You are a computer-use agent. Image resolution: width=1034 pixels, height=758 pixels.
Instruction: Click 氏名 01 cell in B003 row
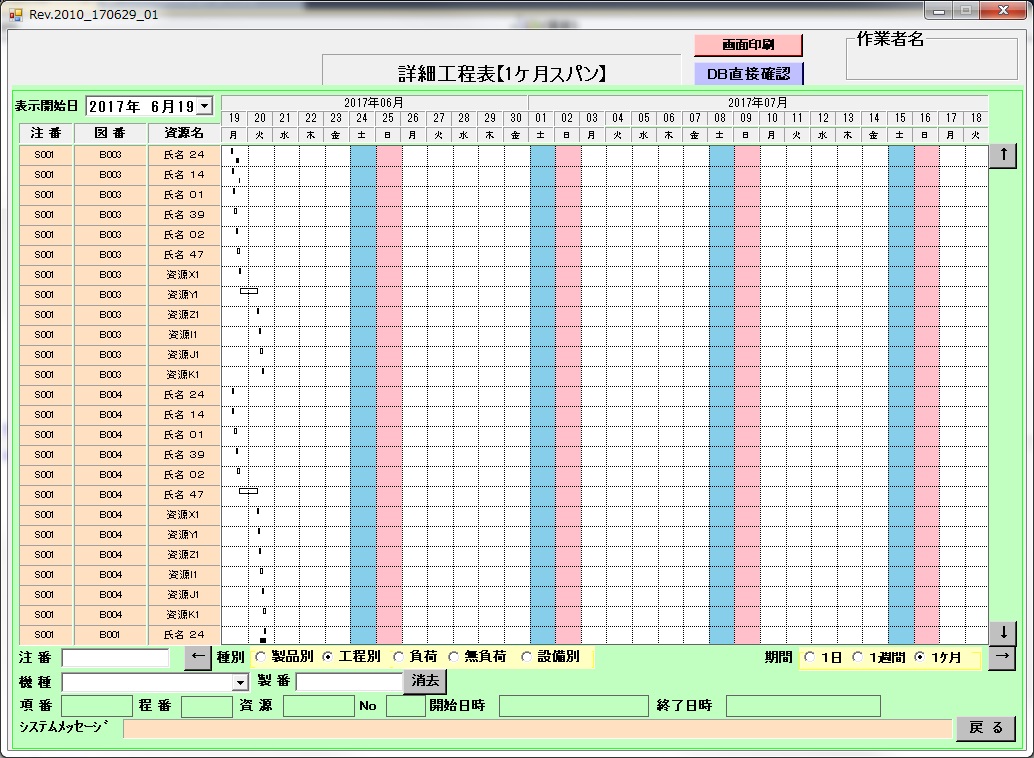pyautogui.click(x=184, y=195)
